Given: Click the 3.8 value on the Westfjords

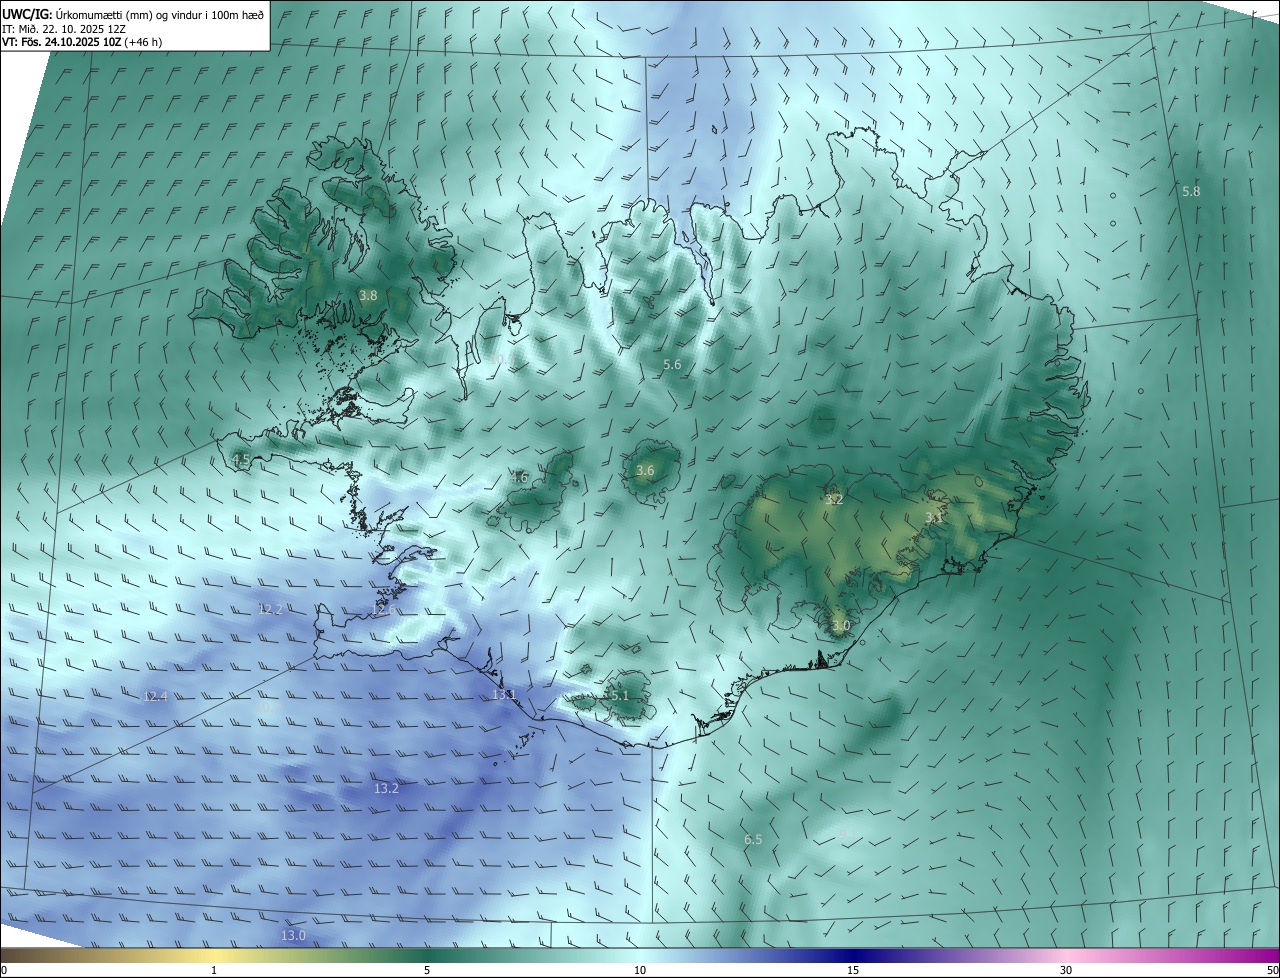Looking at the screenshot, I should [368, 295].
